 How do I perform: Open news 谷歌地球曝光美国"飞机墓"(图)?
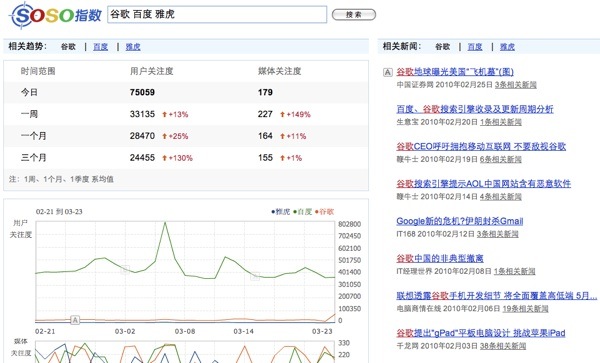pyautogui.click(x=455, y=72)
